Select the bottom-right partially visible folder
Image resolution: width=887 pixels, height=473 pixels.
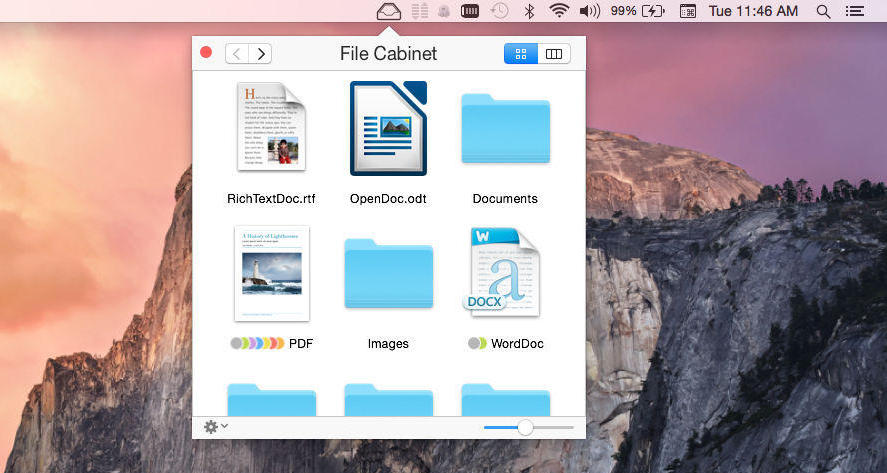(x=505, y=400)
